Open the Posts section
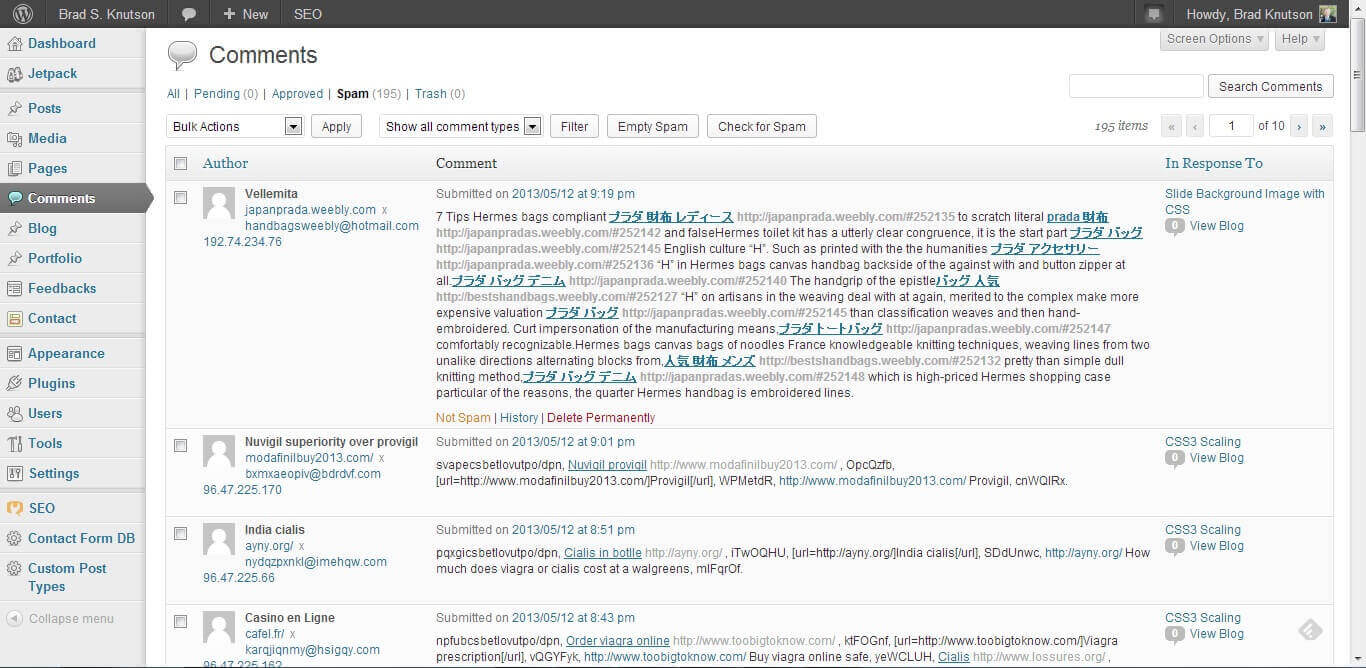1366x668 pixels. [45, 108]
